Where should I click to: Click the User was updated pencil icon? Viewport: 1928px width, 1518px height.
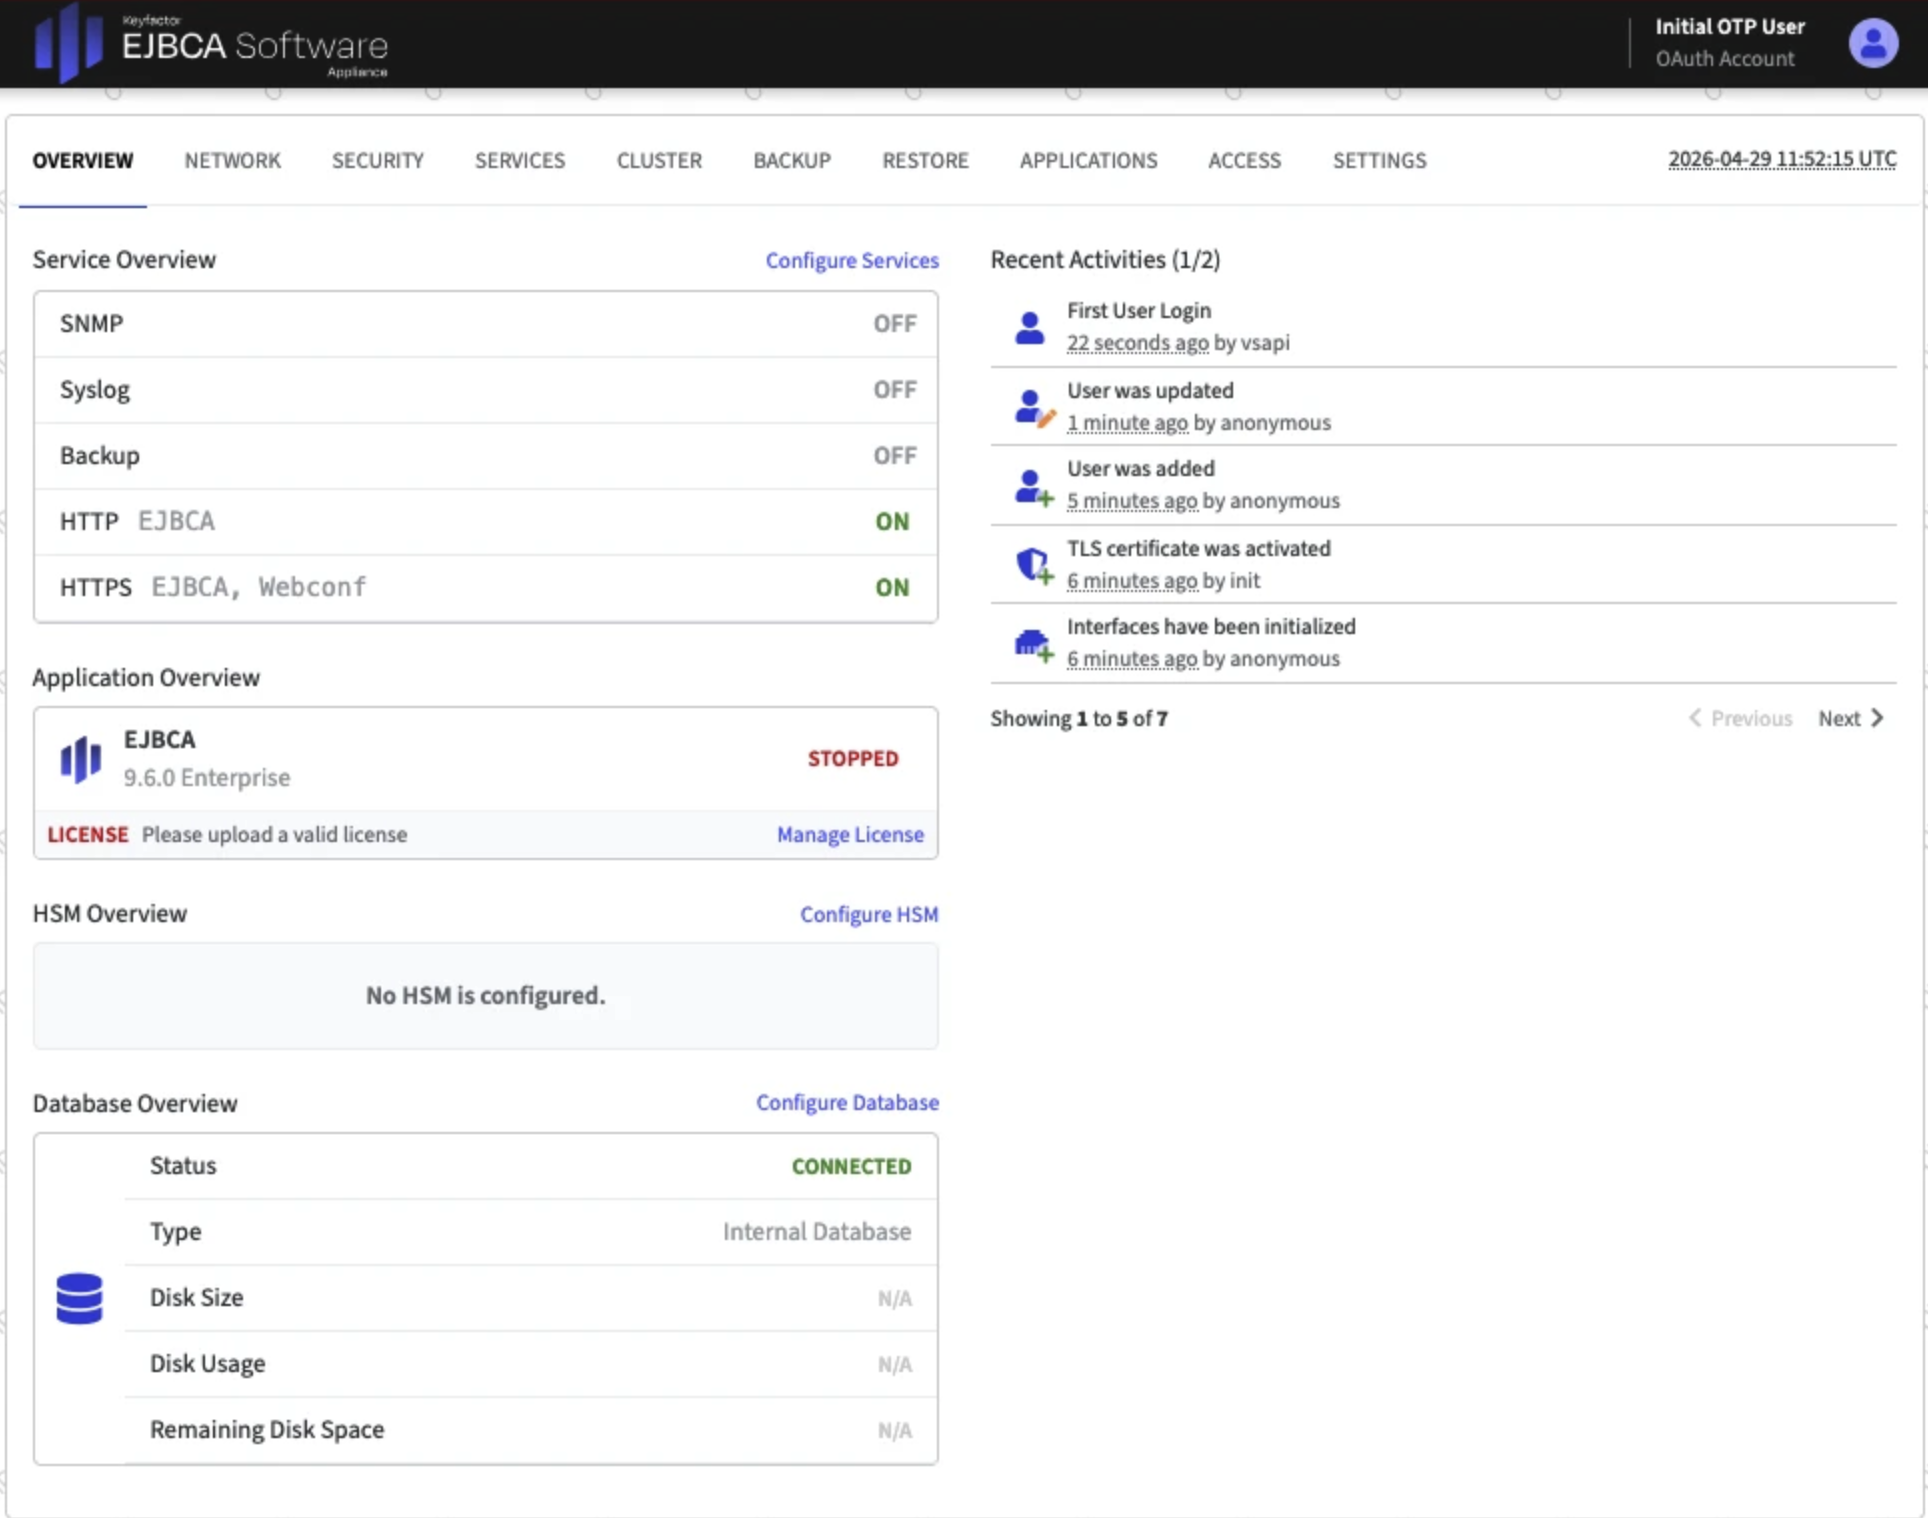(1034, 407)
